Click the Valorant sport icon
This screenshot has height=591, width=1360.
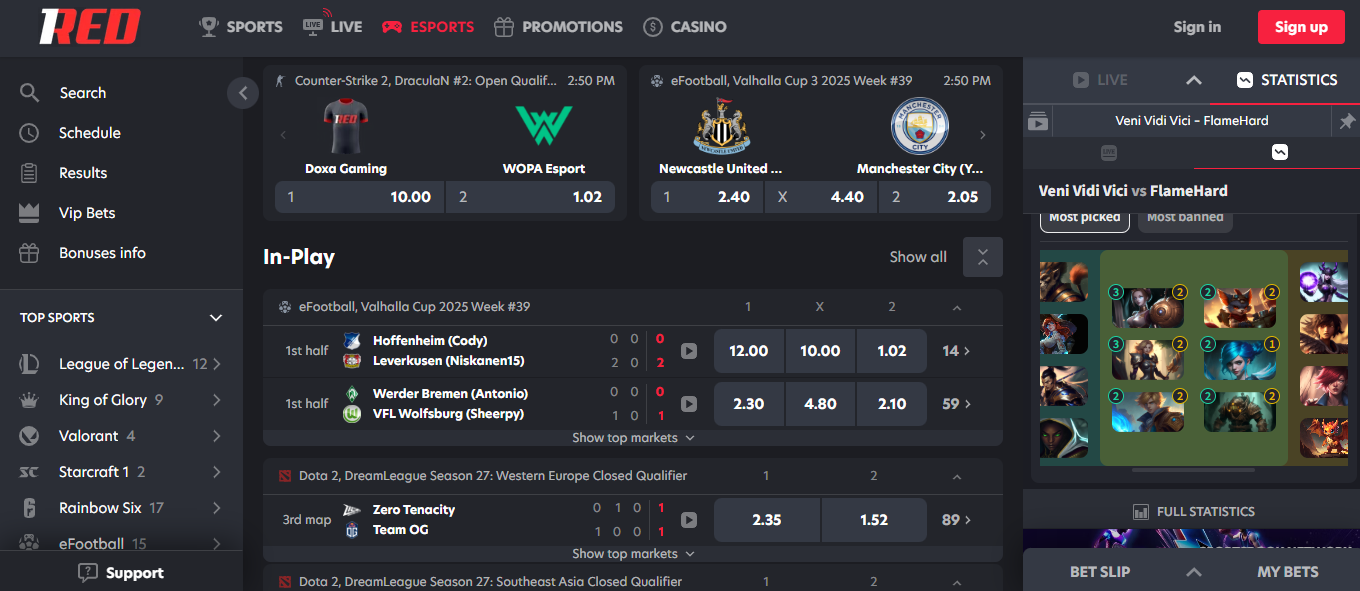[29, 436]
